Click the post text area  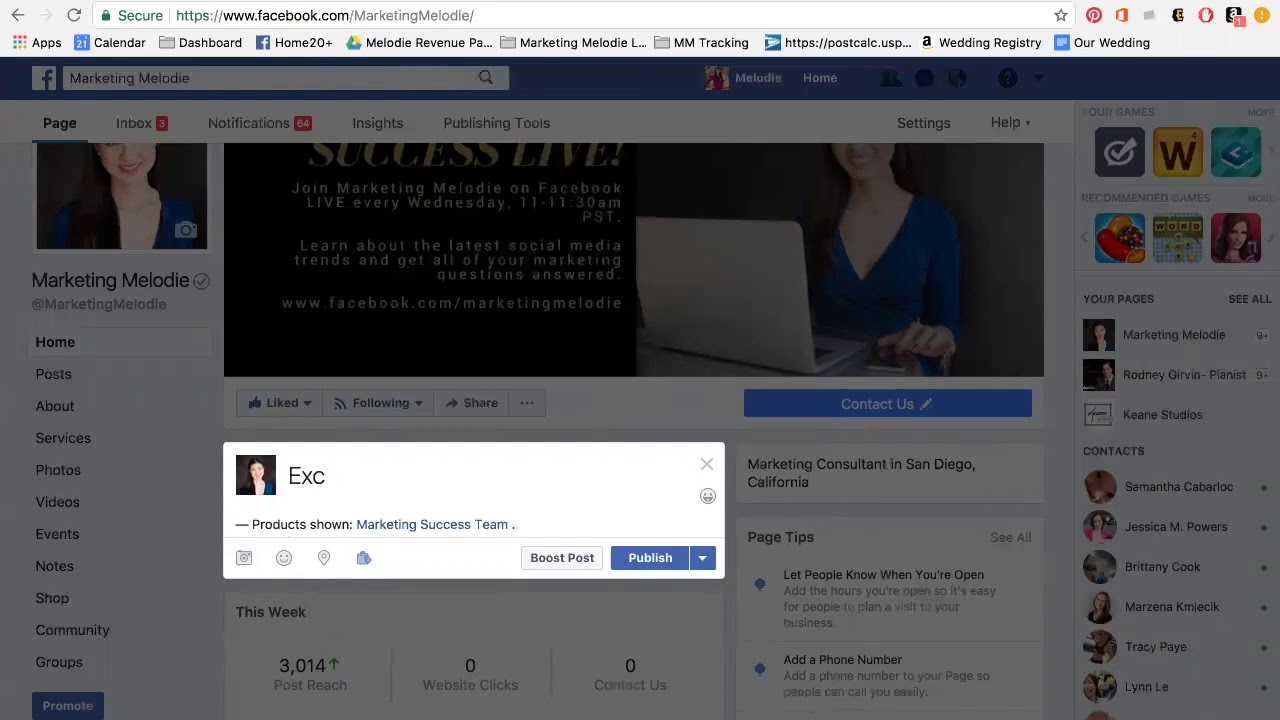[490, 476]
